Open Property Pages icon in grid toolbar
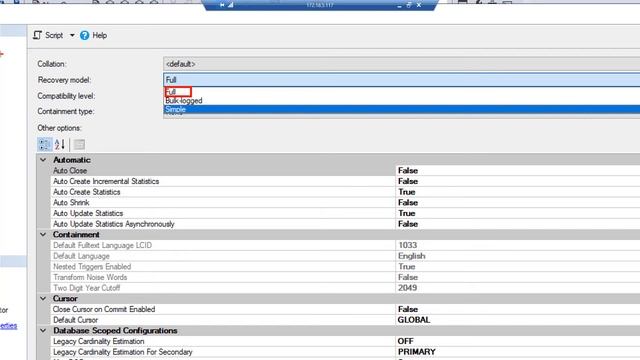640x360 pixels. tap(79, 144)
